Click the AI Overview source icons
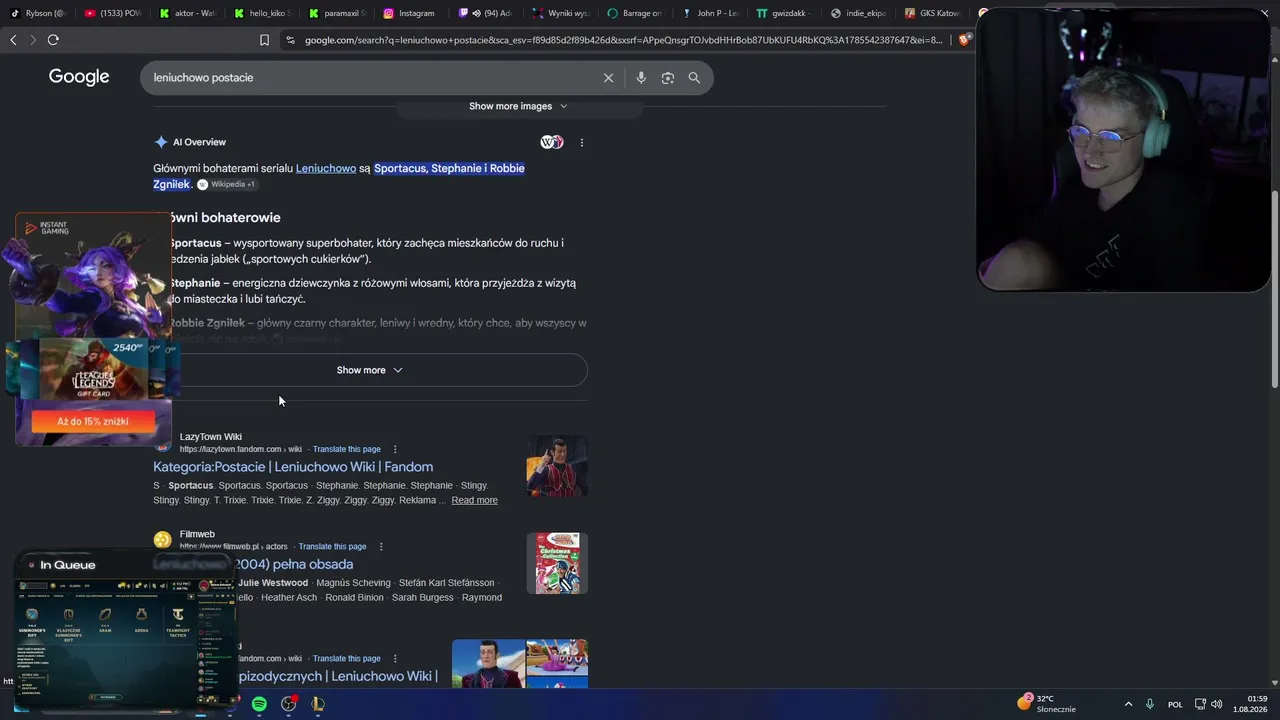1280x720 pixels. pos(552,142)
